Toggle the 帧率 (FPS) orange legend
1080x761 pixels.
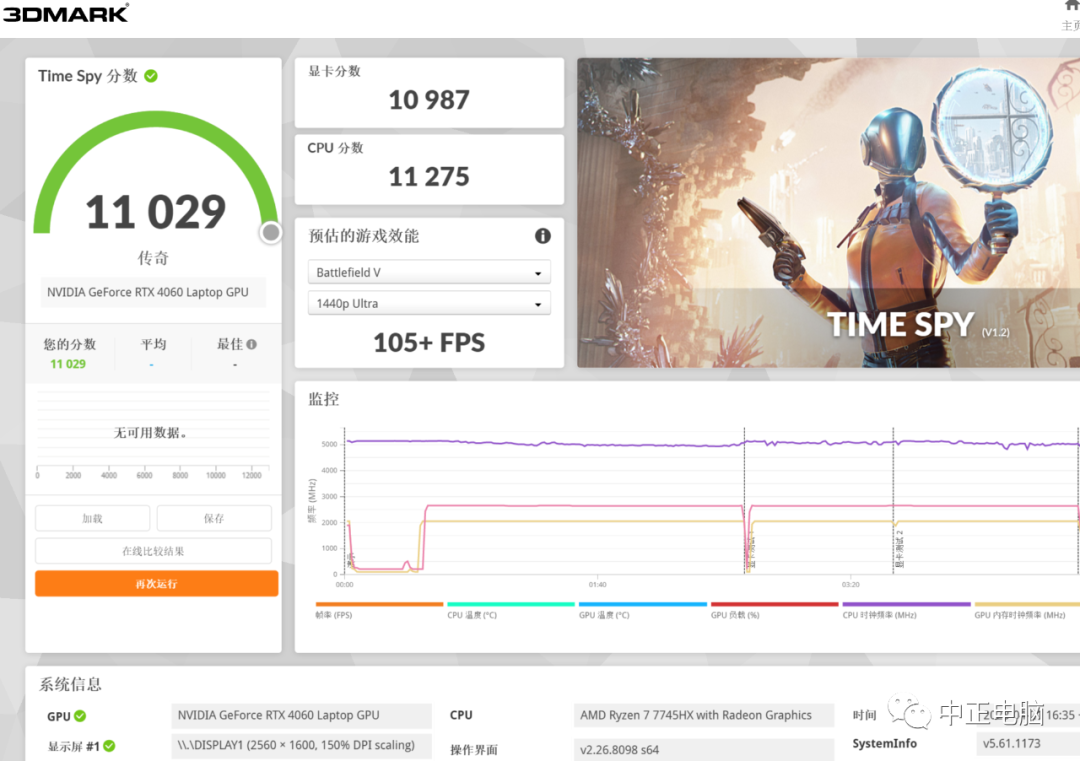(379, 610)
